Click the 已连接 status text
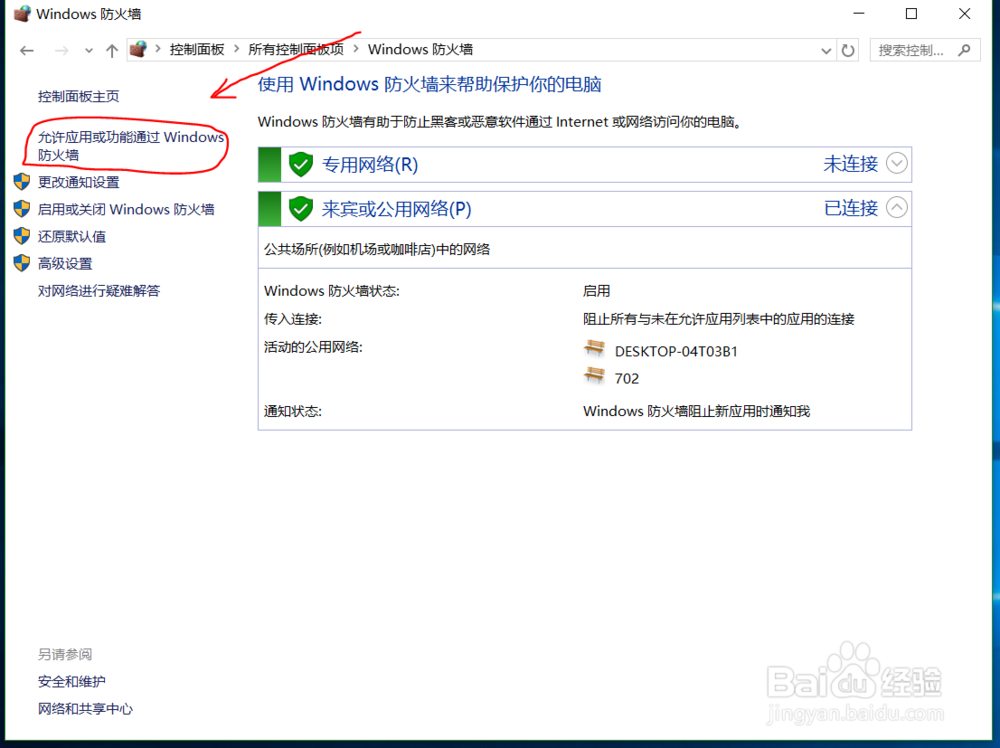This screenshot has height=748, width=1000. pyautogui.click(x=851, y=208)
